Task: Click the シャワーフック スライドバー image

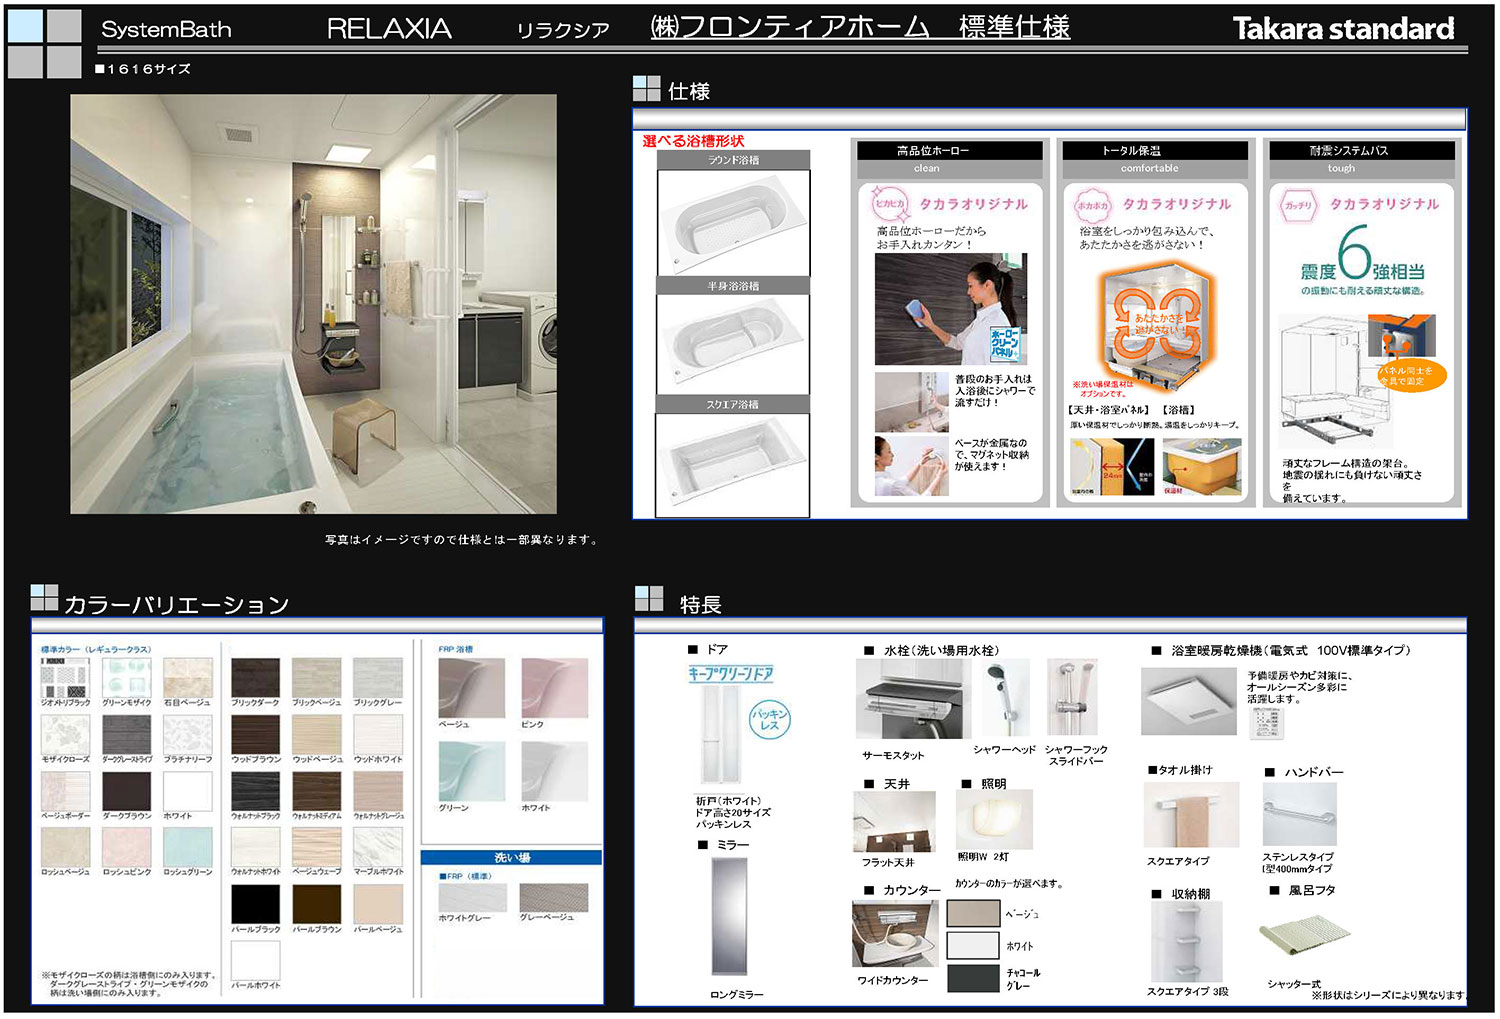Action: point(1072,698)
